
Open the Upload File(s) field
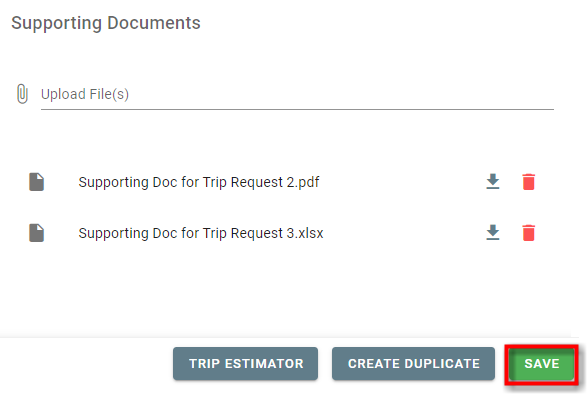(297, 94)
